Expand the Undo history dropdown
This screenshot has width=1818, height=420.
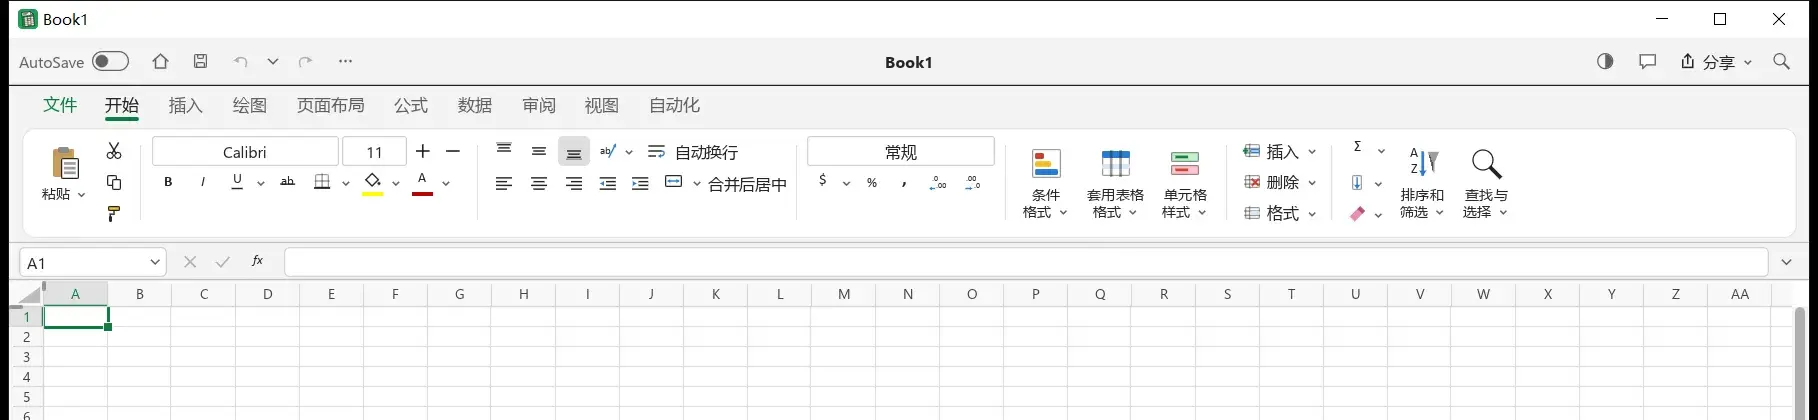tap(272, 62)
